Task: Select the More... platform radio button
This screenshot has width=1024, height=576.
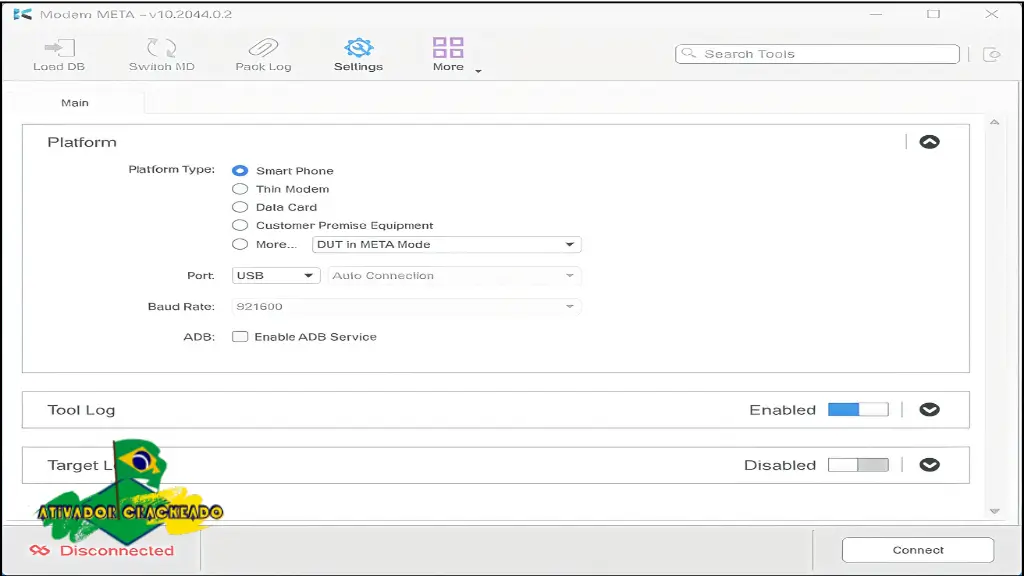Action: (240, 244)
